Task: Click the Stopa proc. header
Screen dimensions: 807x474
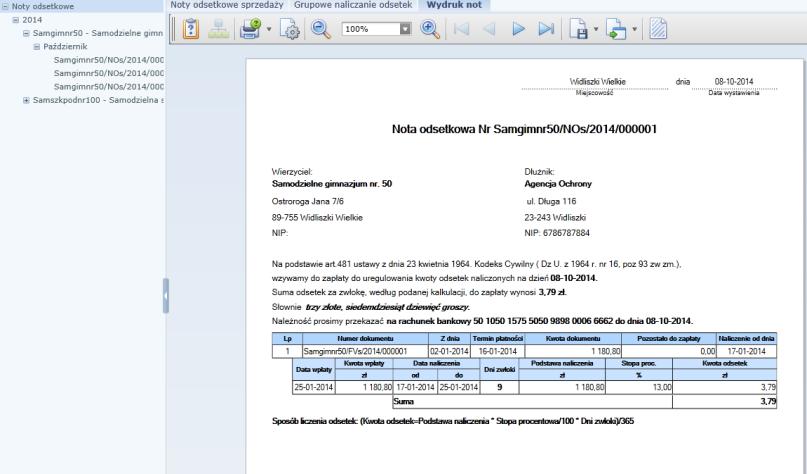Action: tap(639, 363)
